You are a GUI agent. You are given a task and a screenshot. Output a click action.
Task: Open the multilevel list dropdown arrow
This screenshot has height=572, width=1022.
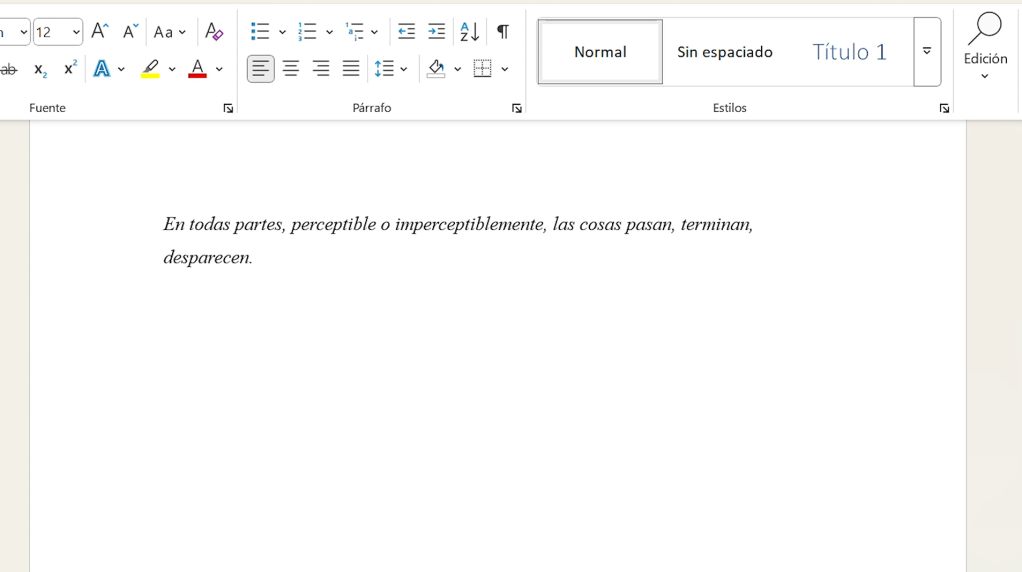point(374,32)
